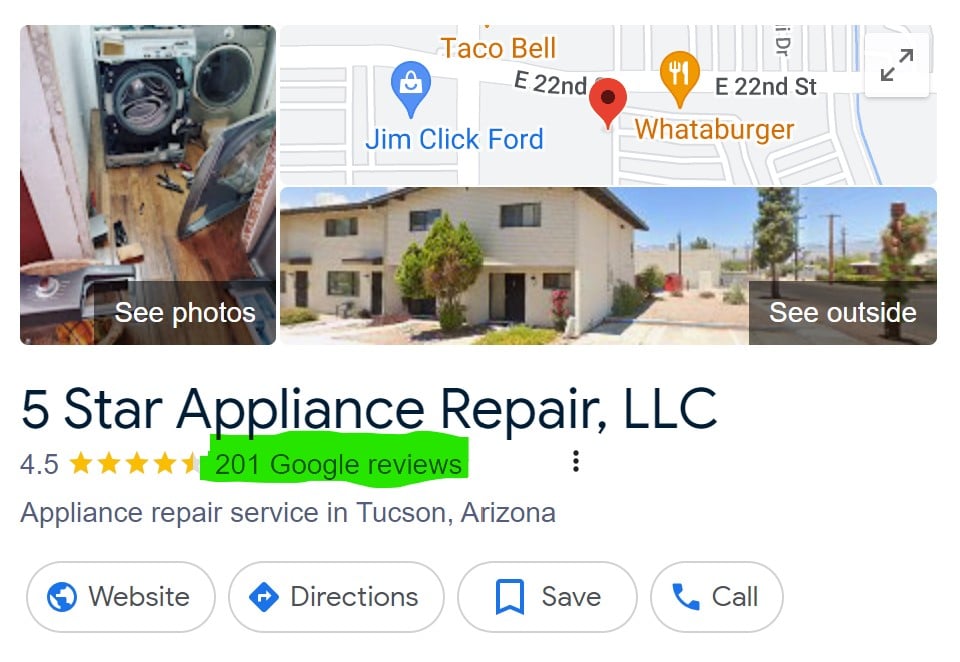Click the Jim Click Ford label

[454, 140]
